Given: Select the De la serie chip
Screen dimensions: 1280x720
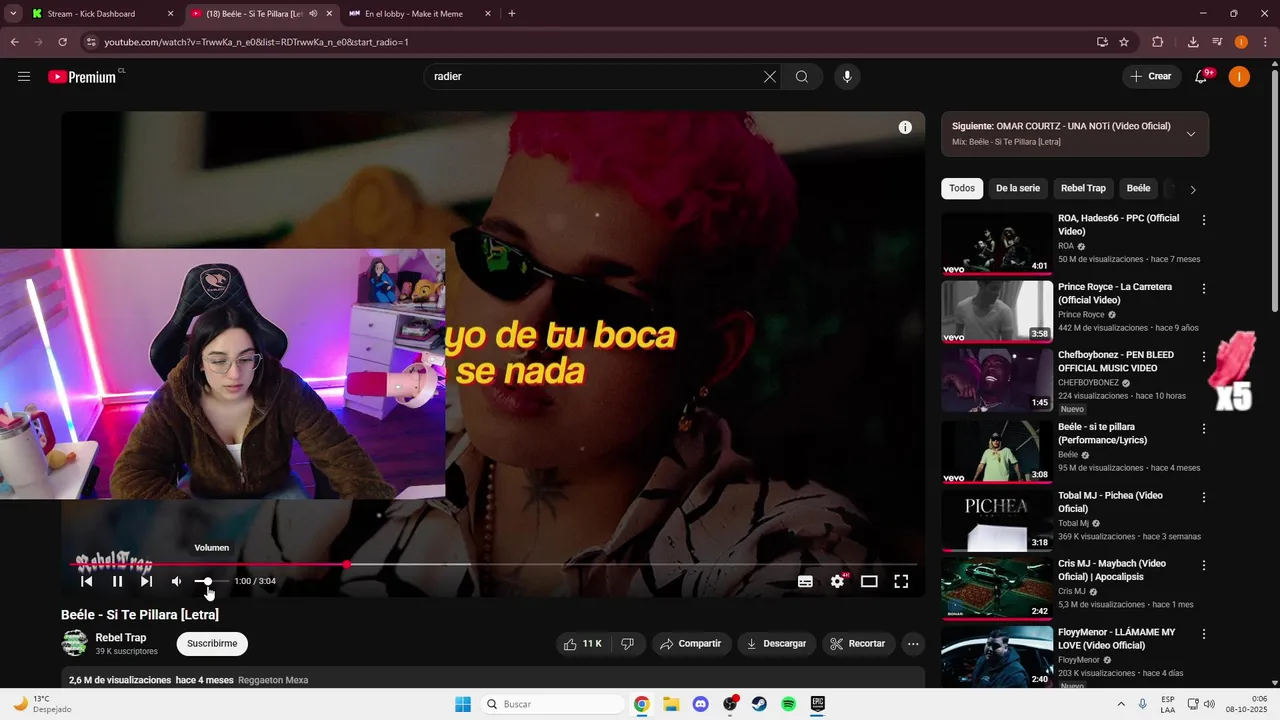Looking at the screenshot, I should click(1018, 188).
